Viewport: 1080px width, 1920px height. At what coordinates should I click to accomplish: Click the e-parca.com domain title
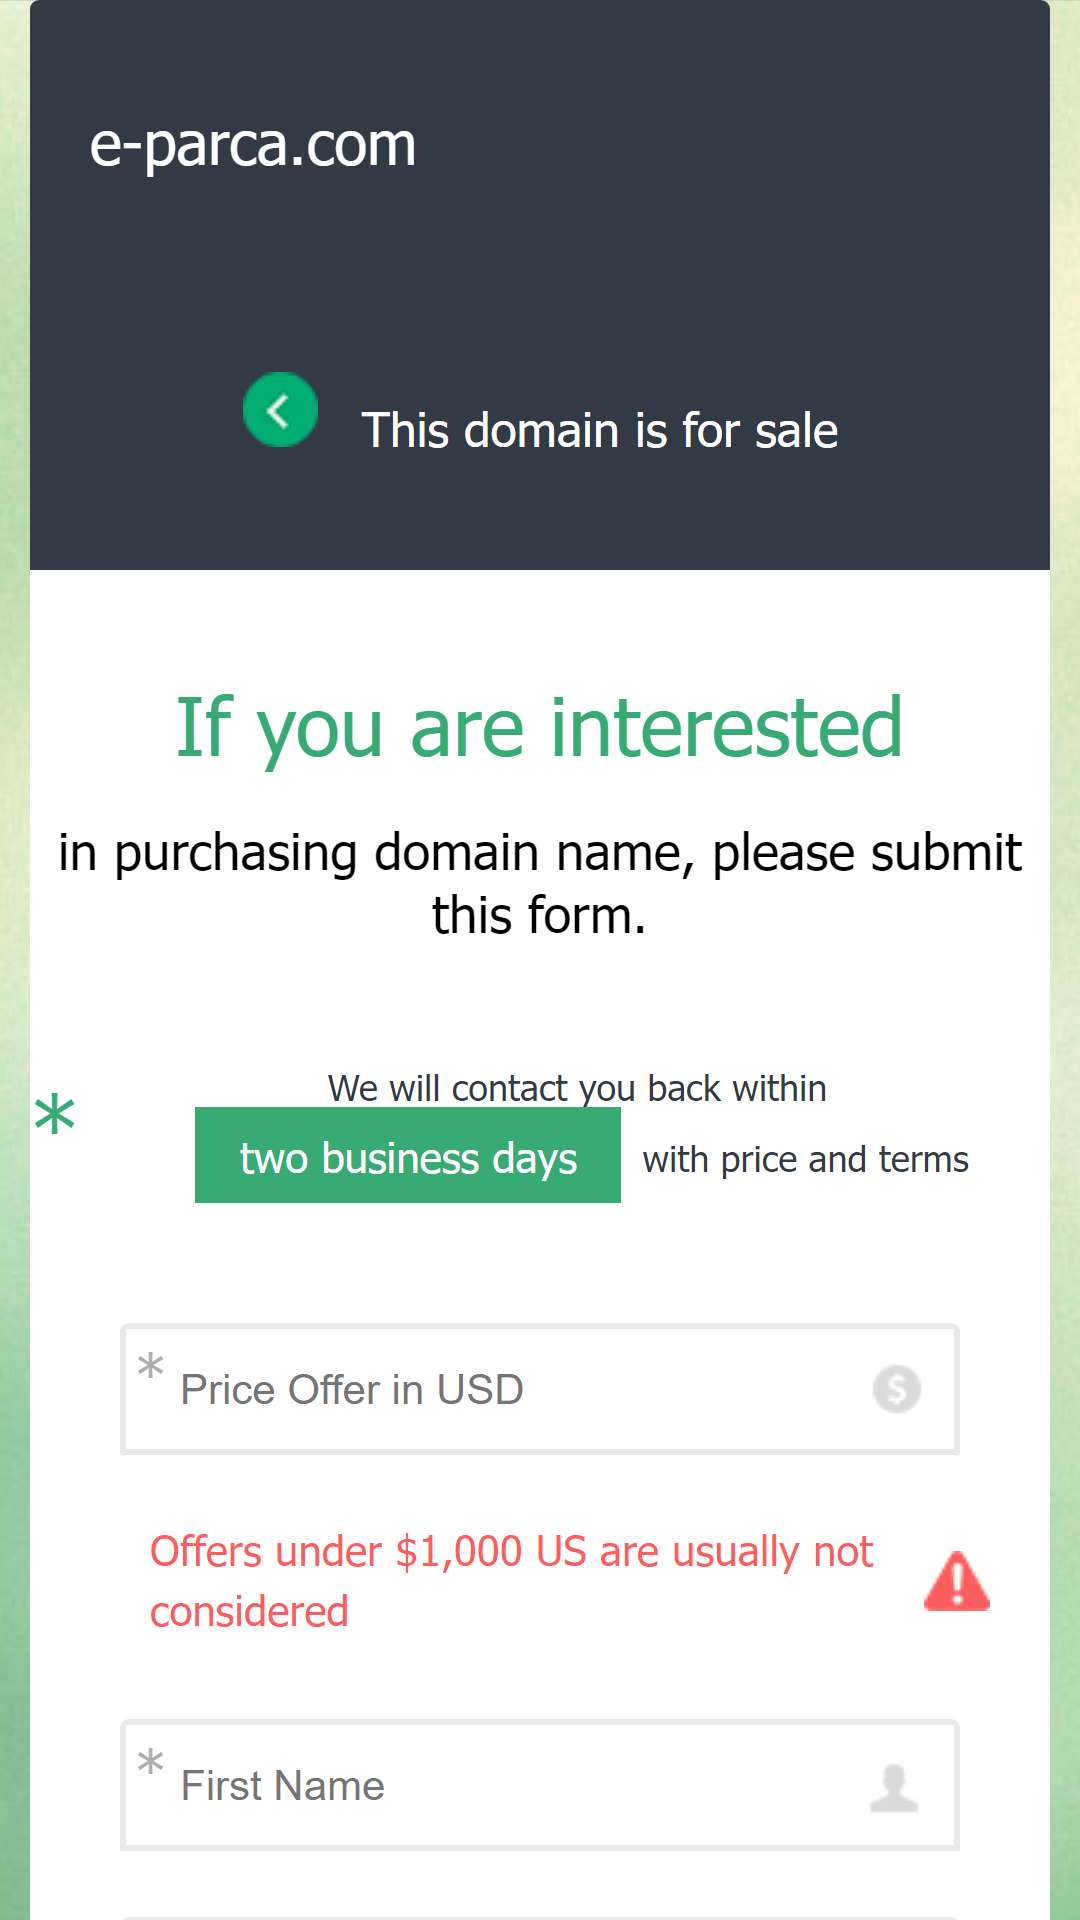tap(253, 146)
